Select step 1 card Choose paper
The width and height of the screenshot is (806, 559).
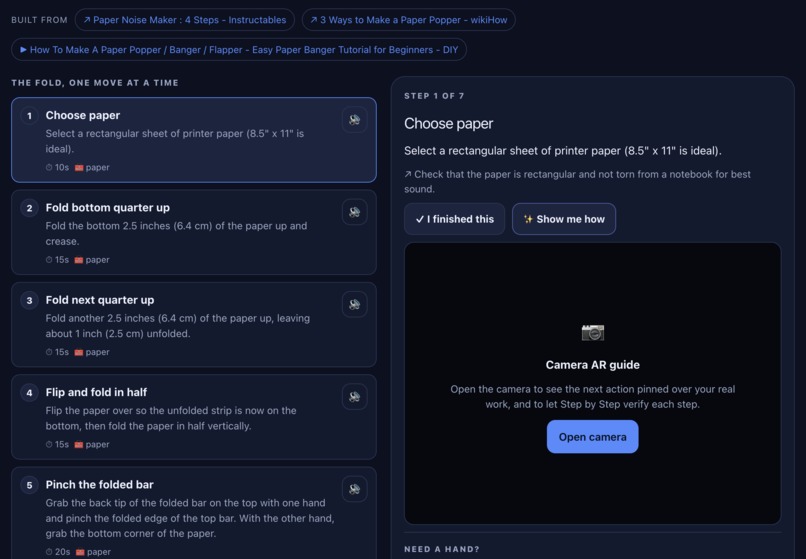coord(194,140)
